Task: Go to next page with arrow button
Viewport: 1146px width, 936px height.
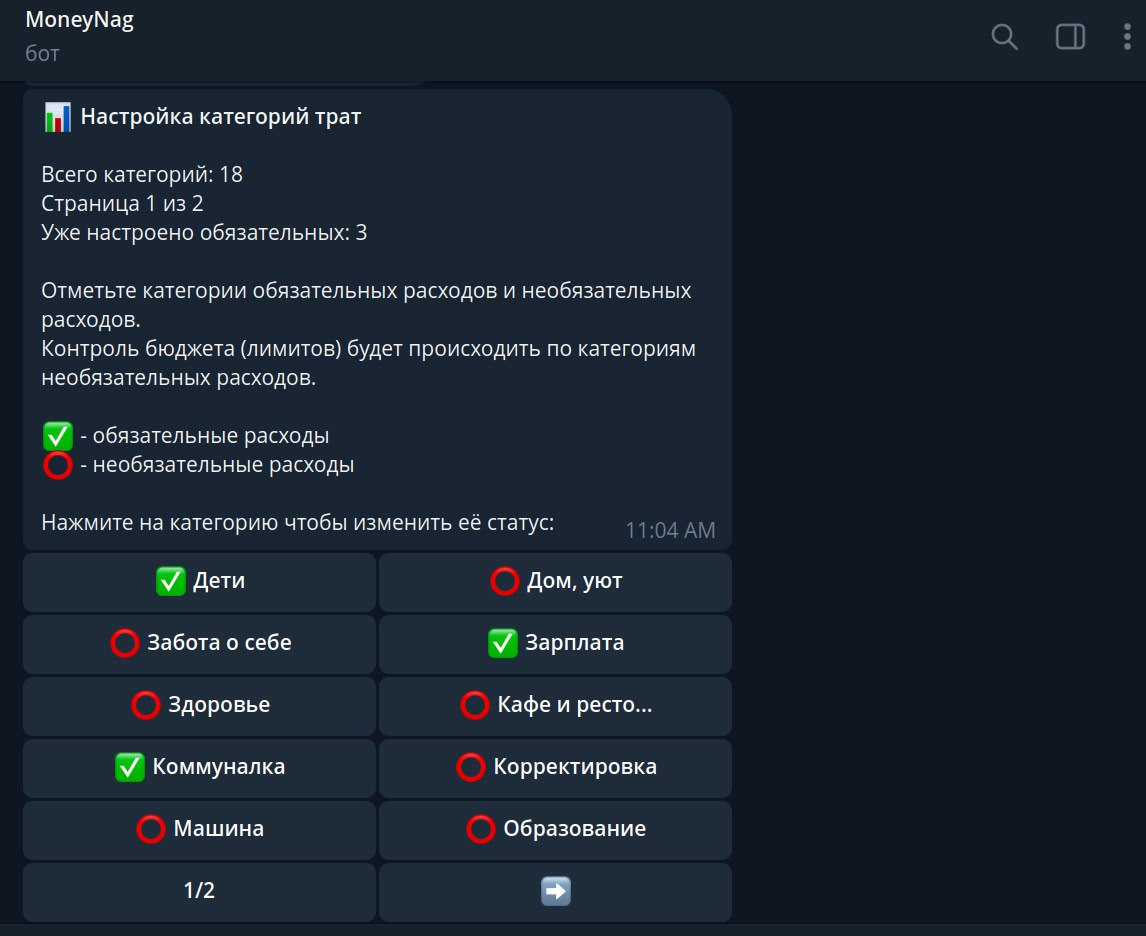Action: click(x=555, y=891)
